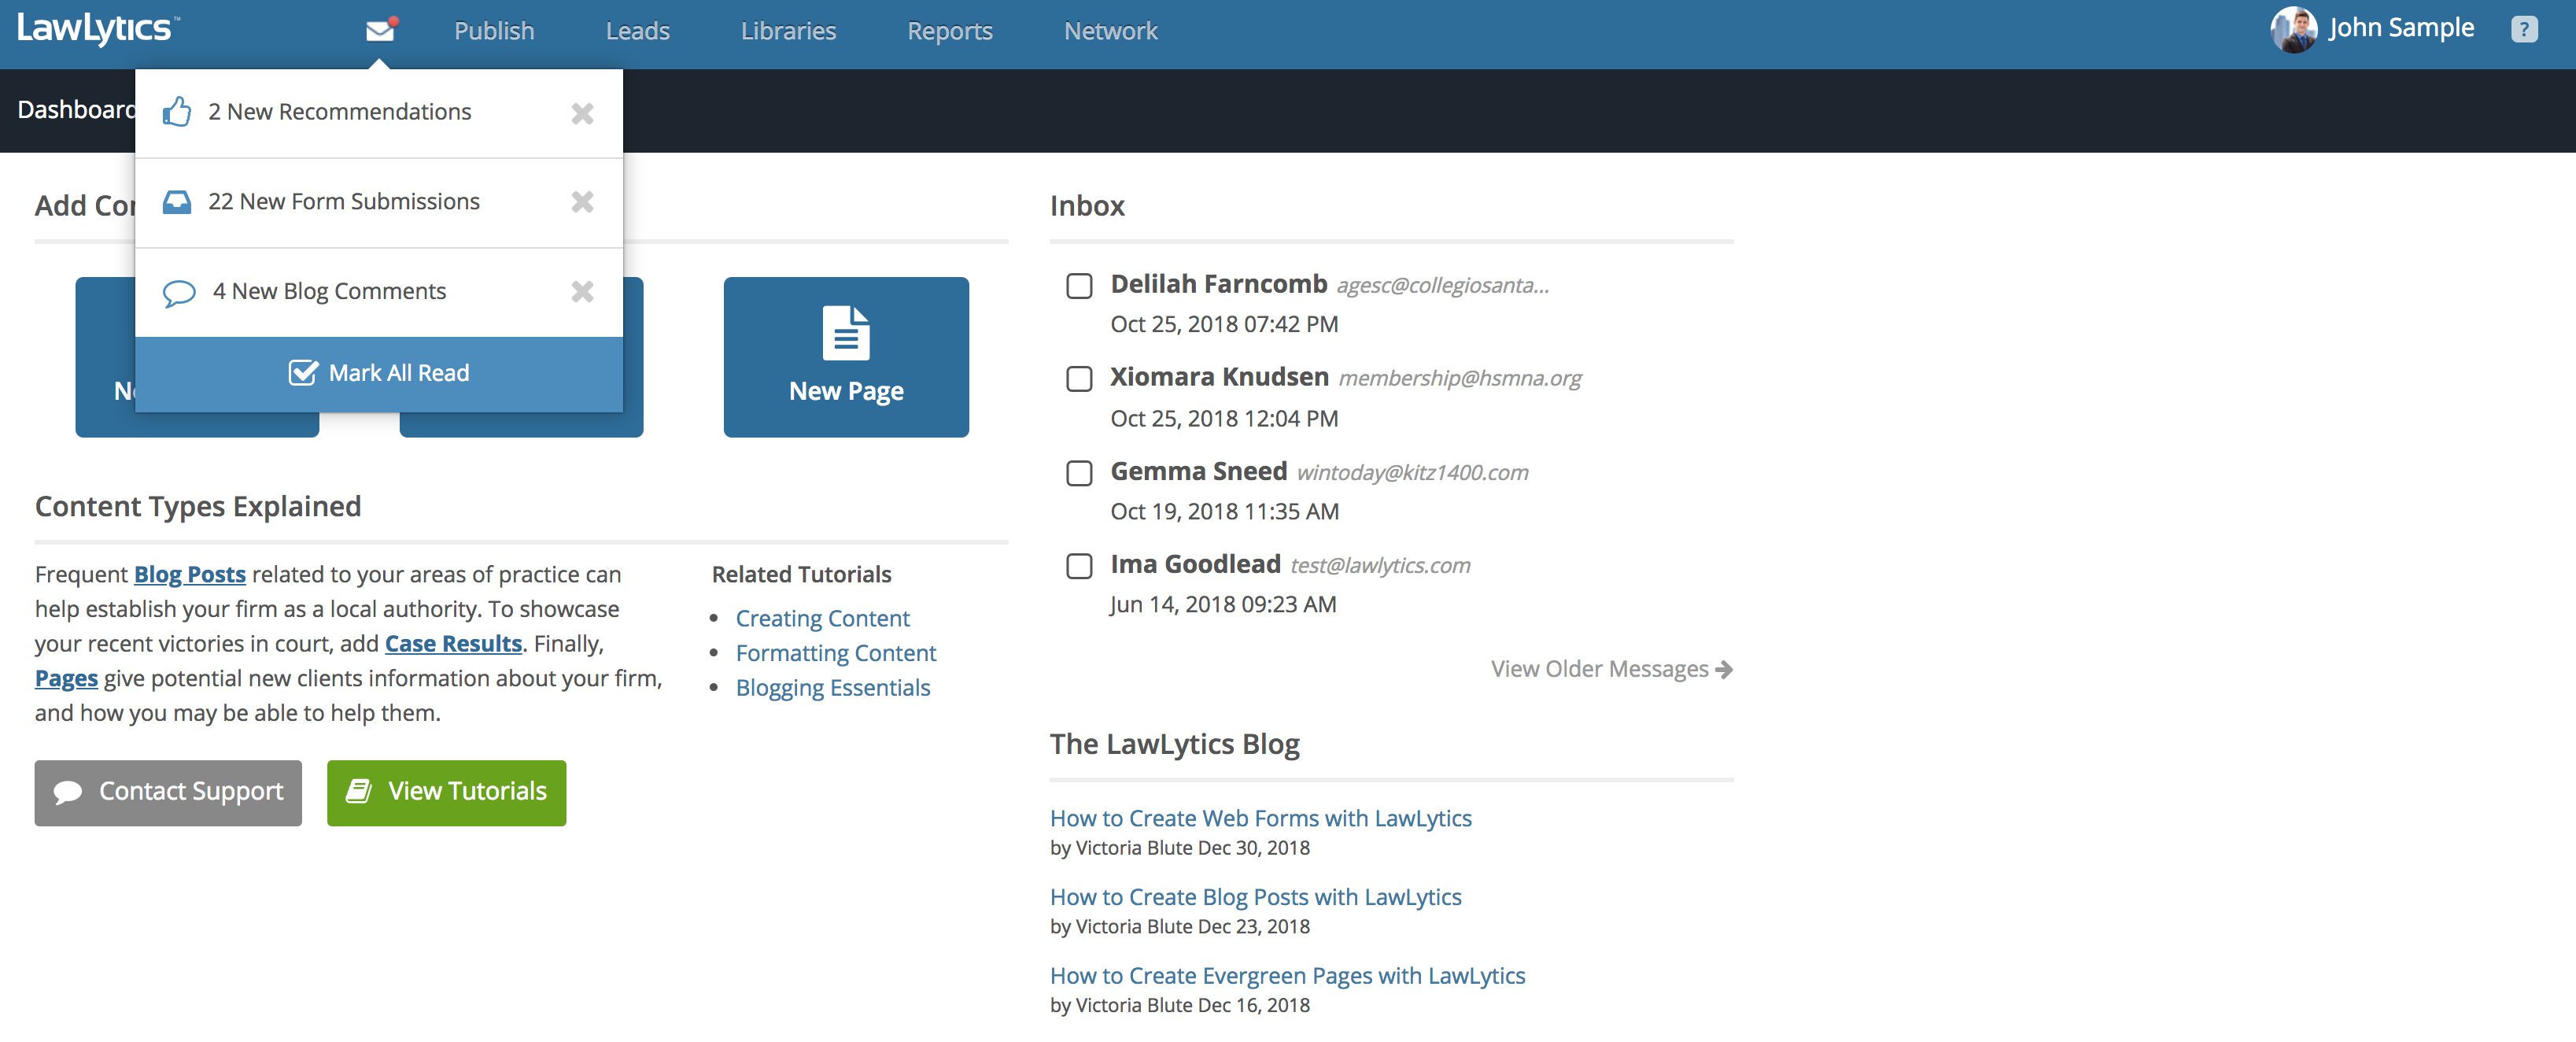Dismiss the 2 New Recommendations notification
Viewport: 2576px width, 1042px height.
[x=582, y=113]
